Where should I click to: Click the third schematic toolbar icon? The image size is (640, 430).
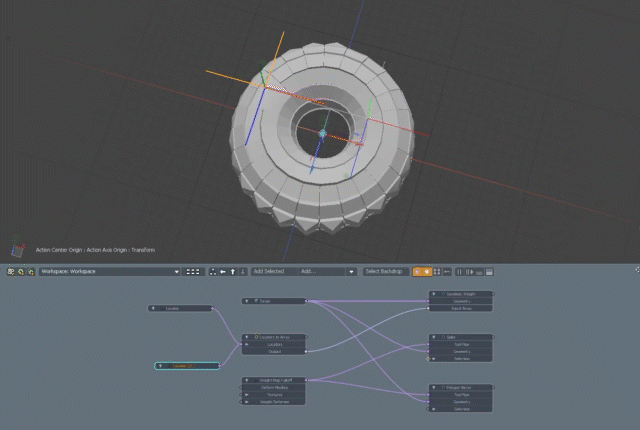point(31,271)
